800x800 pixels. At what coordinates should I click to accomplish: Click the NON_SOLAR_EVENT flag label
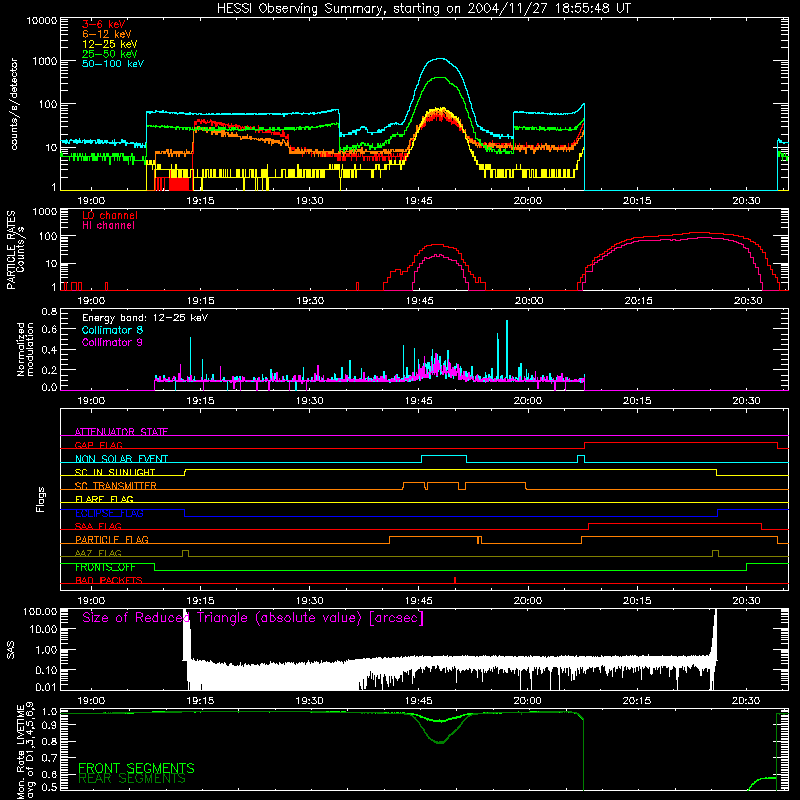[x=121, y=459]
